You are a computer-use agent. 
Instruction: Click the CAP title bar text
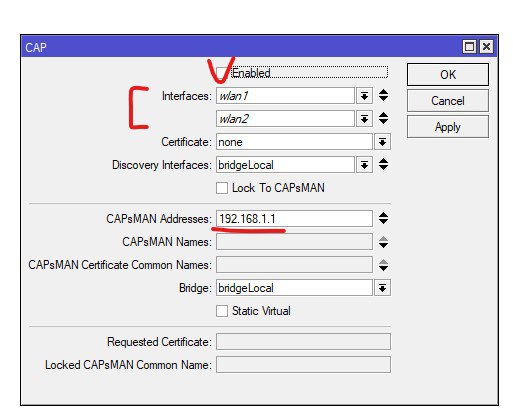click(x=36, y=47)
